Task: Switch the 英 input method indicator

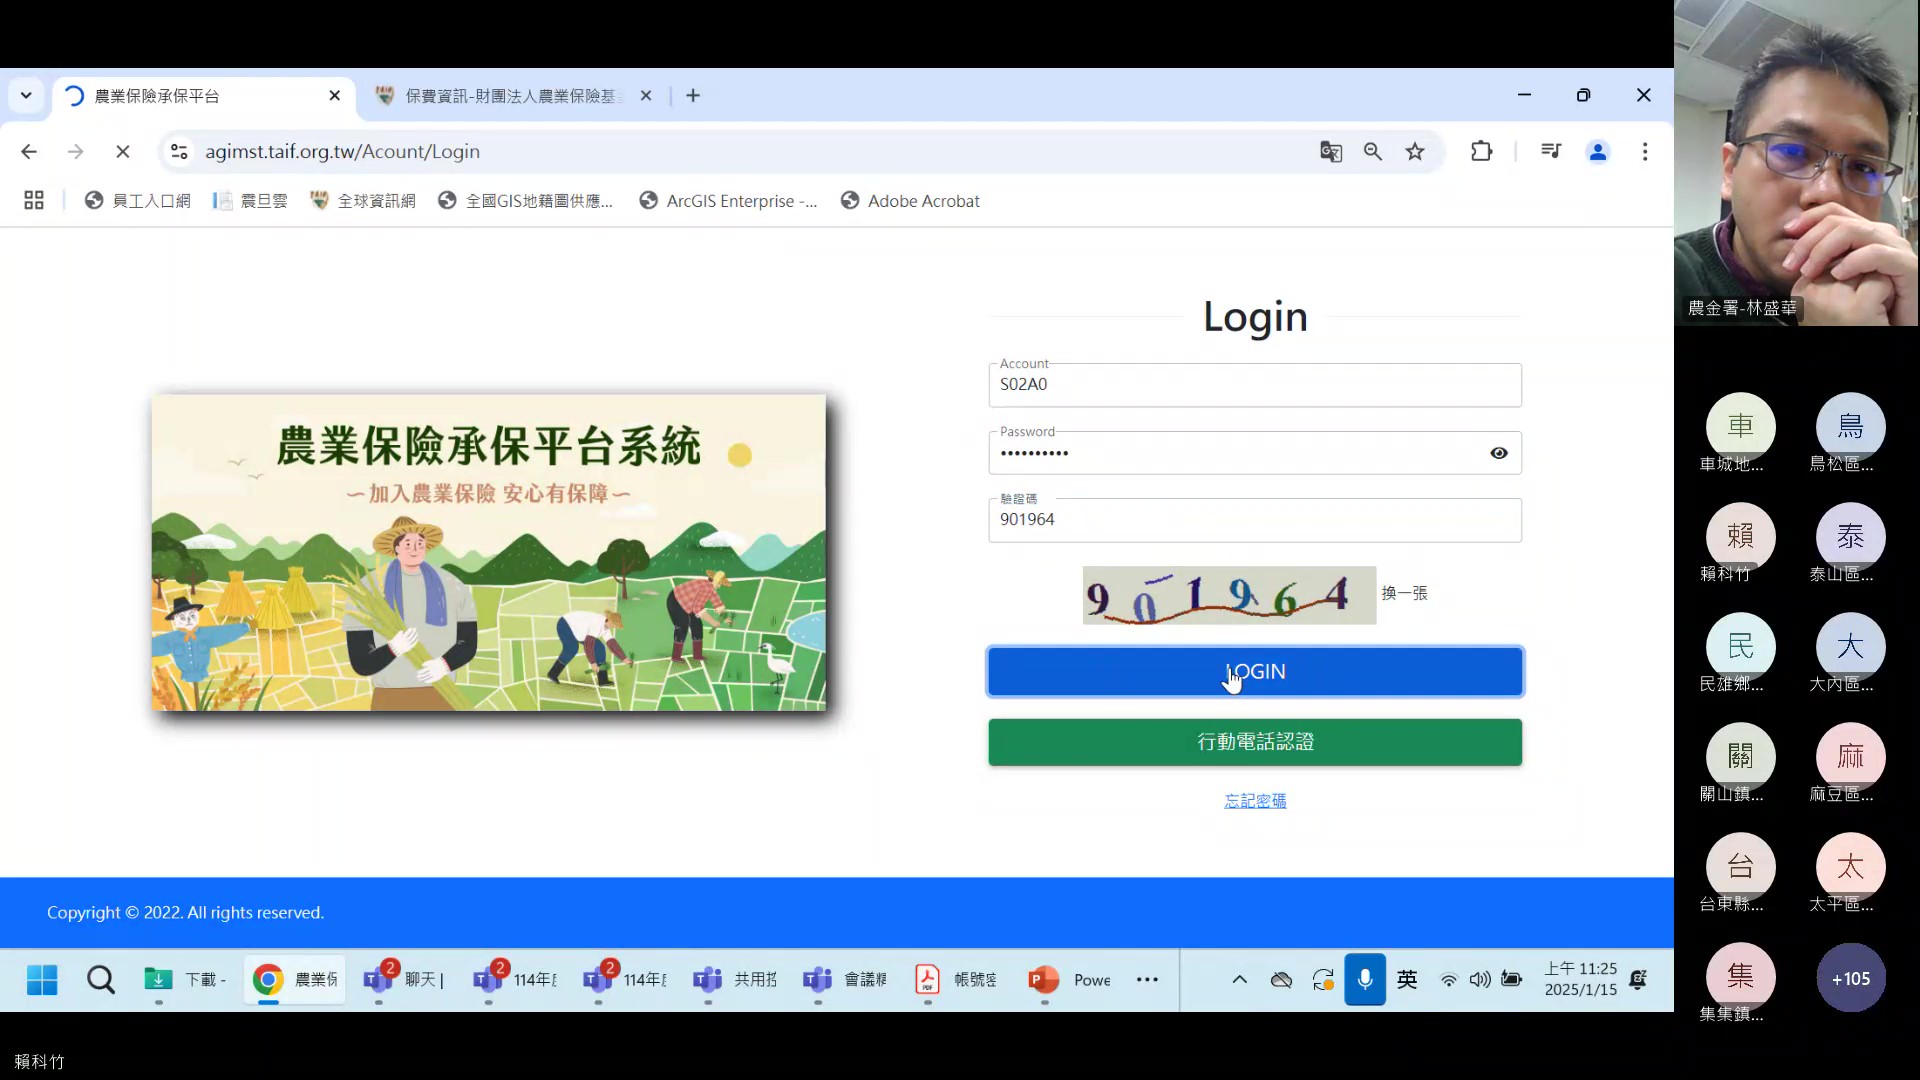Action: tap(1407, 980)
